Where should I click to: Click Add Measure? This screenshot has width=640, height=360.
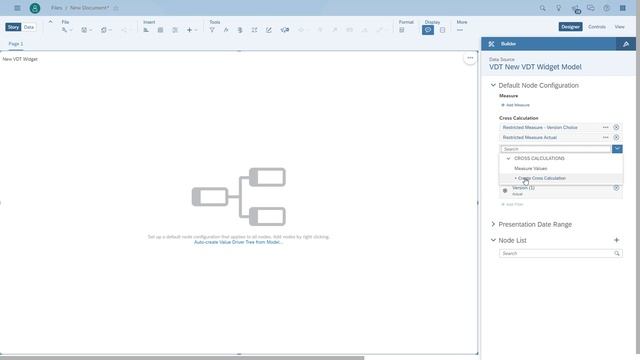pyautogui.click(x=516, y=105)
